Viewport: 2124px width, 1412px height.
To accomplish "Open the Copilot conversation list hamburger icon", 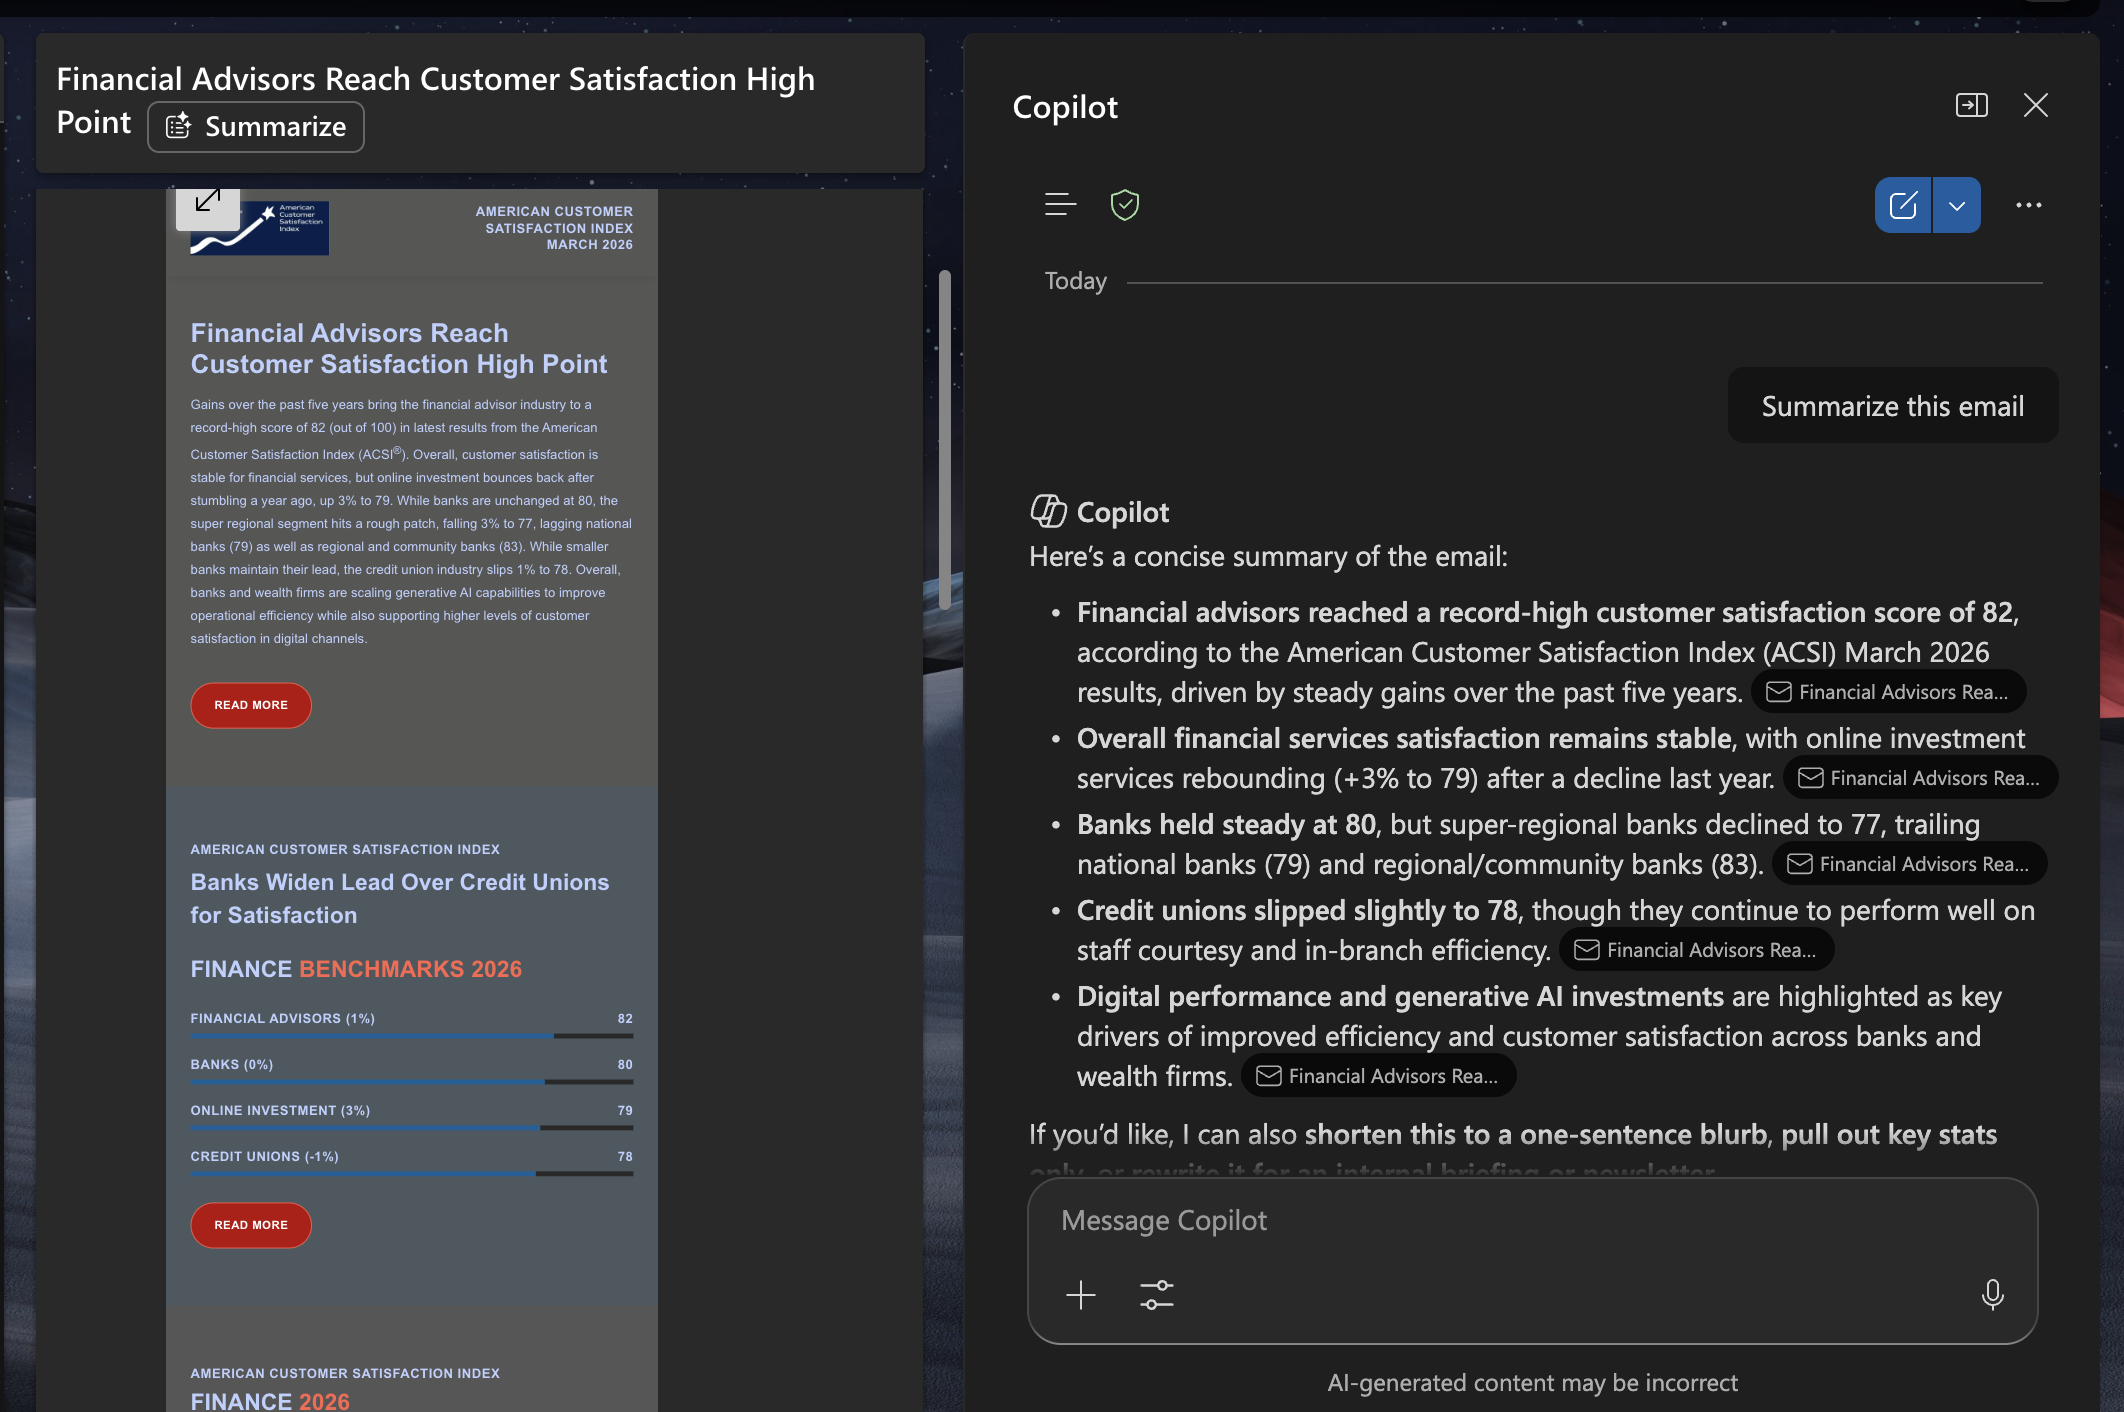I will coord(1060,205).
